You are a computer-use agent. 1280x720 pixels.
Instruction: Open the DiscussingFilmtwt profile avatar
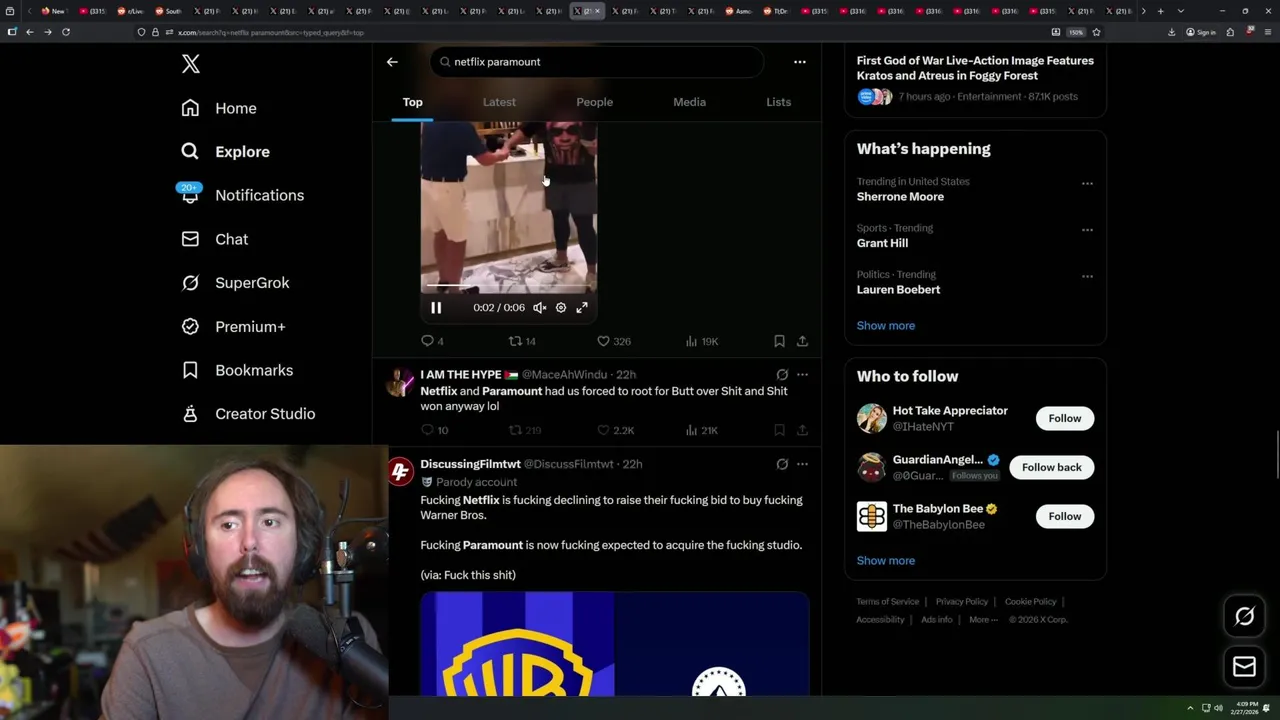pos(400,472)
